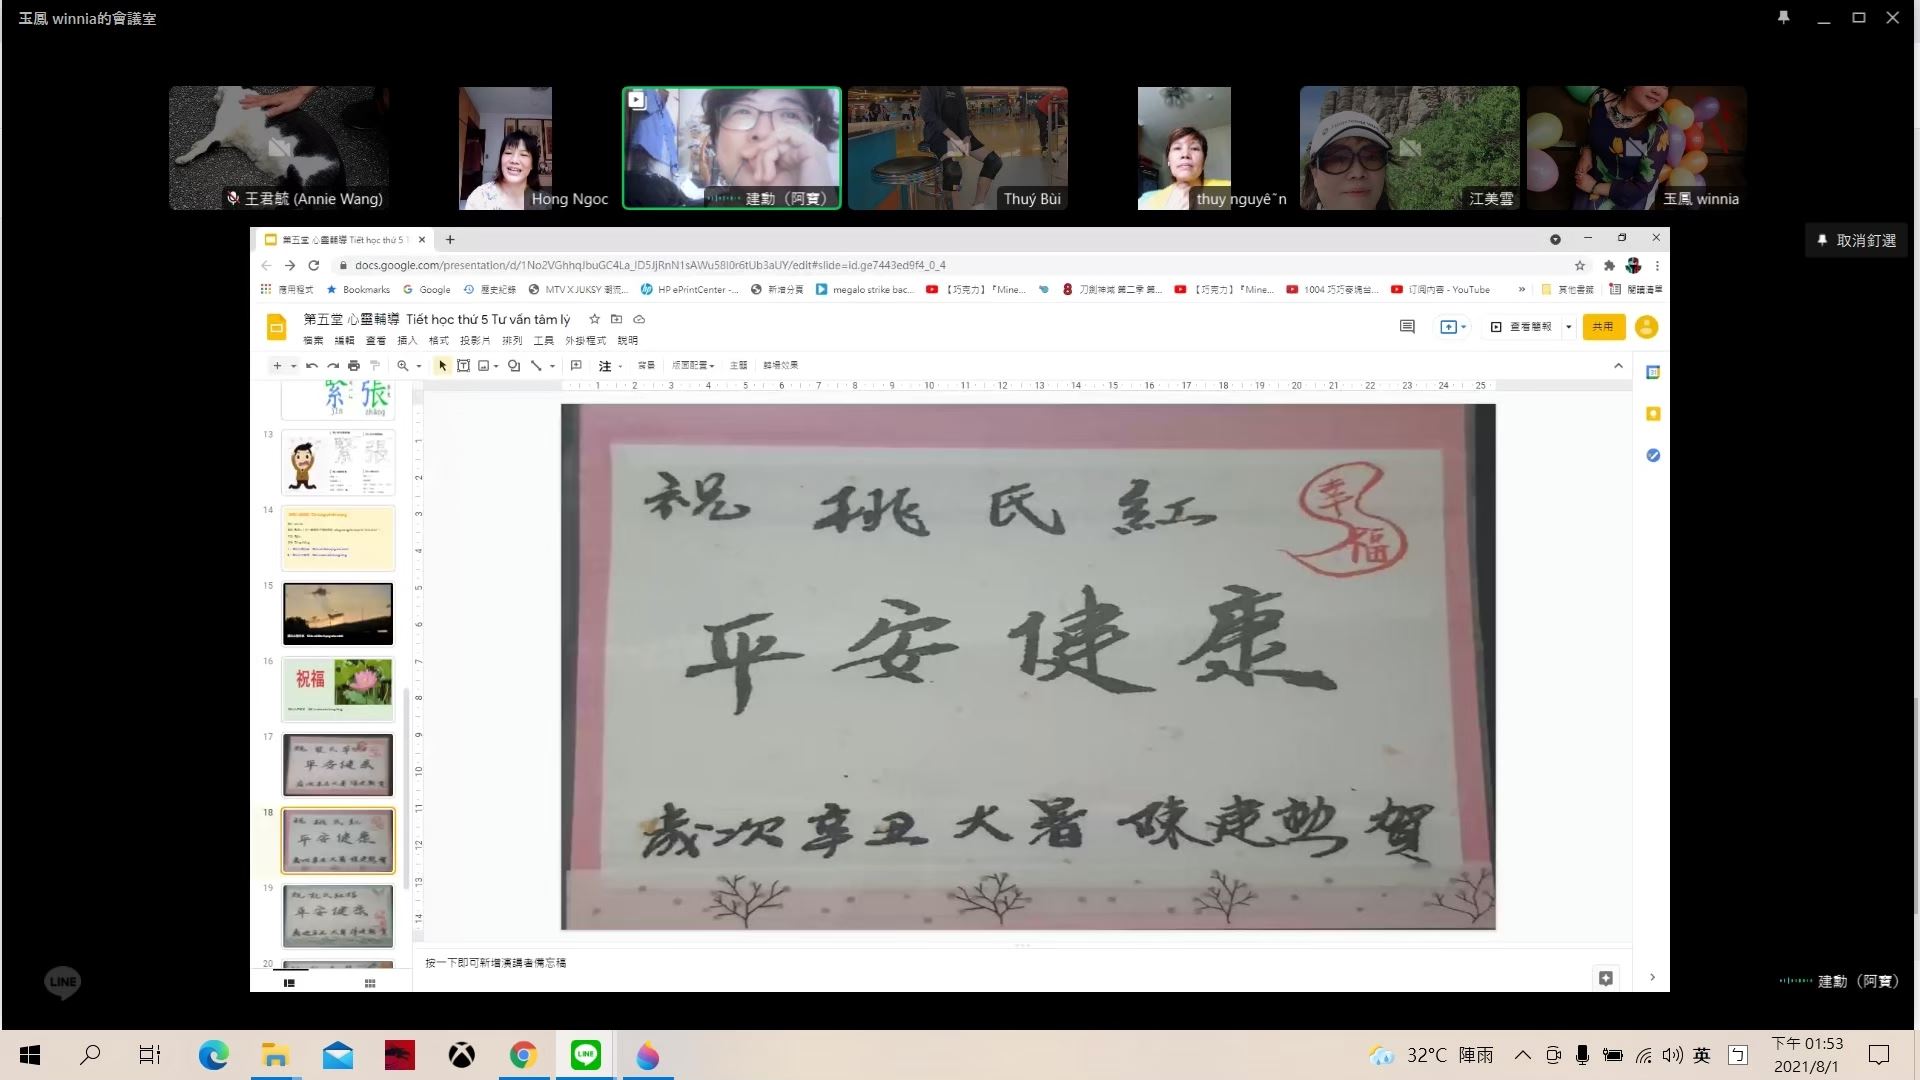Click the add comment icon in toolbar
Image resolution: width=1920 pixels, height=1080 pixels.
576,366
